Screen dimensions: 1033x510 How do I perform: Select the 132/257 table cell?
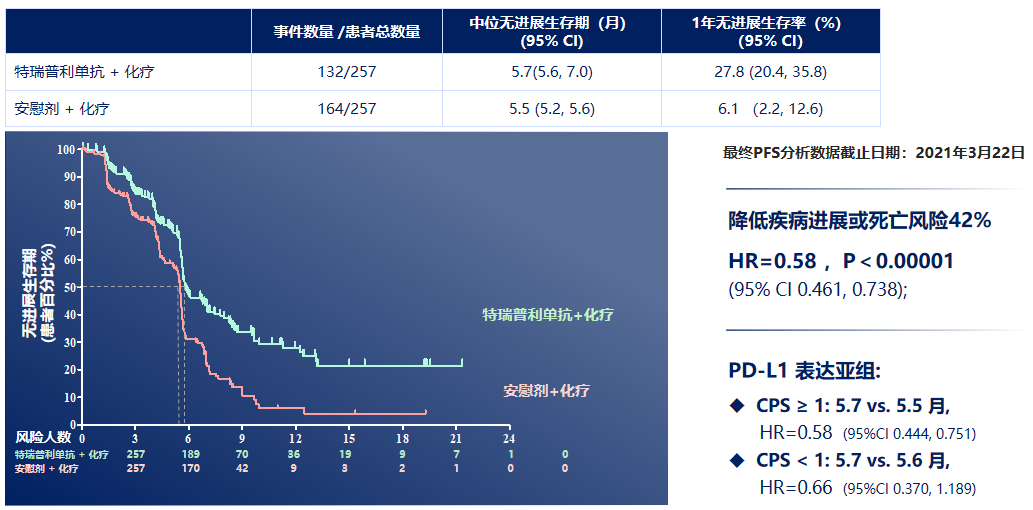tap(347, 72)
